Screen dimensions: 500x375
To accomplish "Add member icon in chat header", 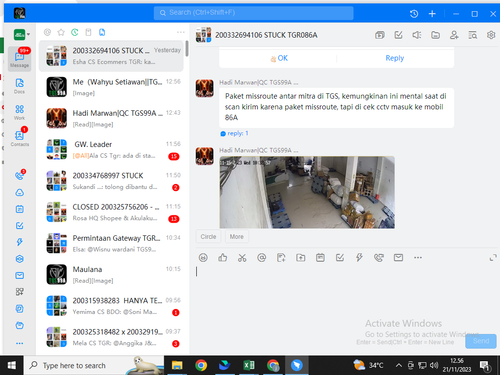I will [454, 35].
